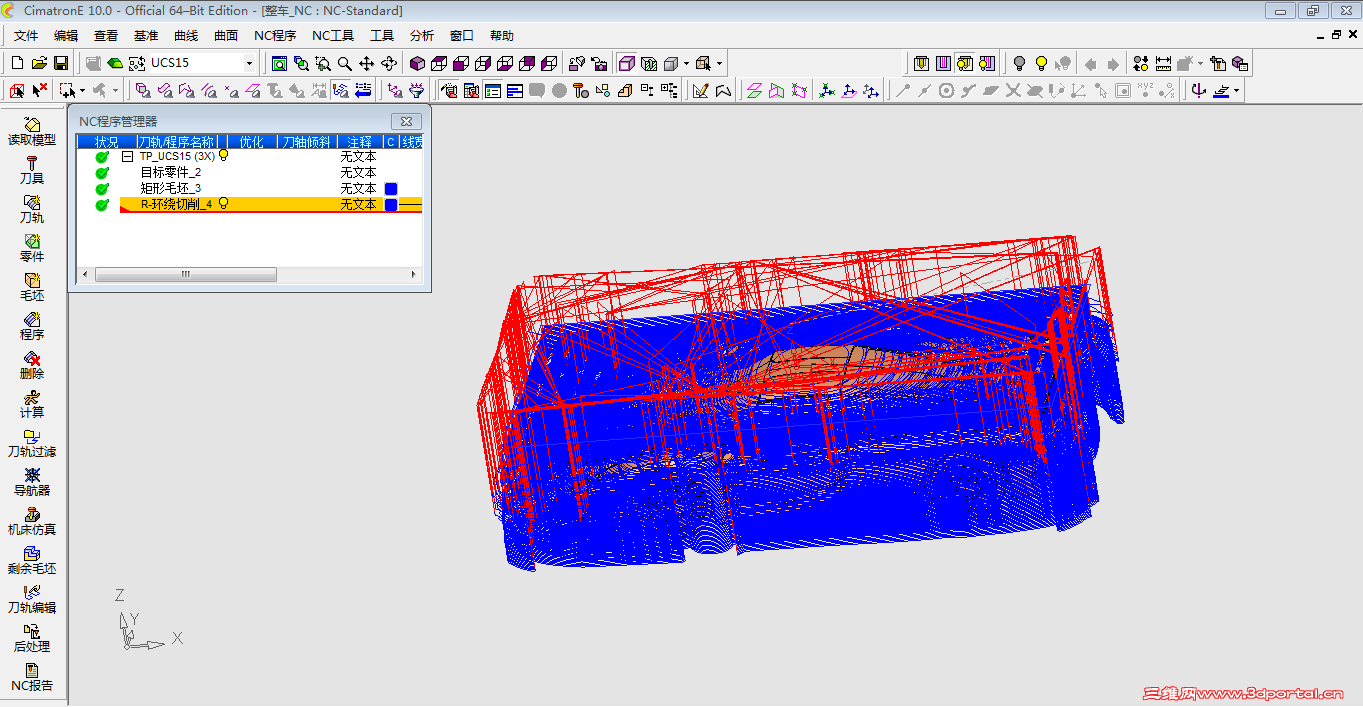Click the 零件 part sidebar icon

(x=32, y=249)
